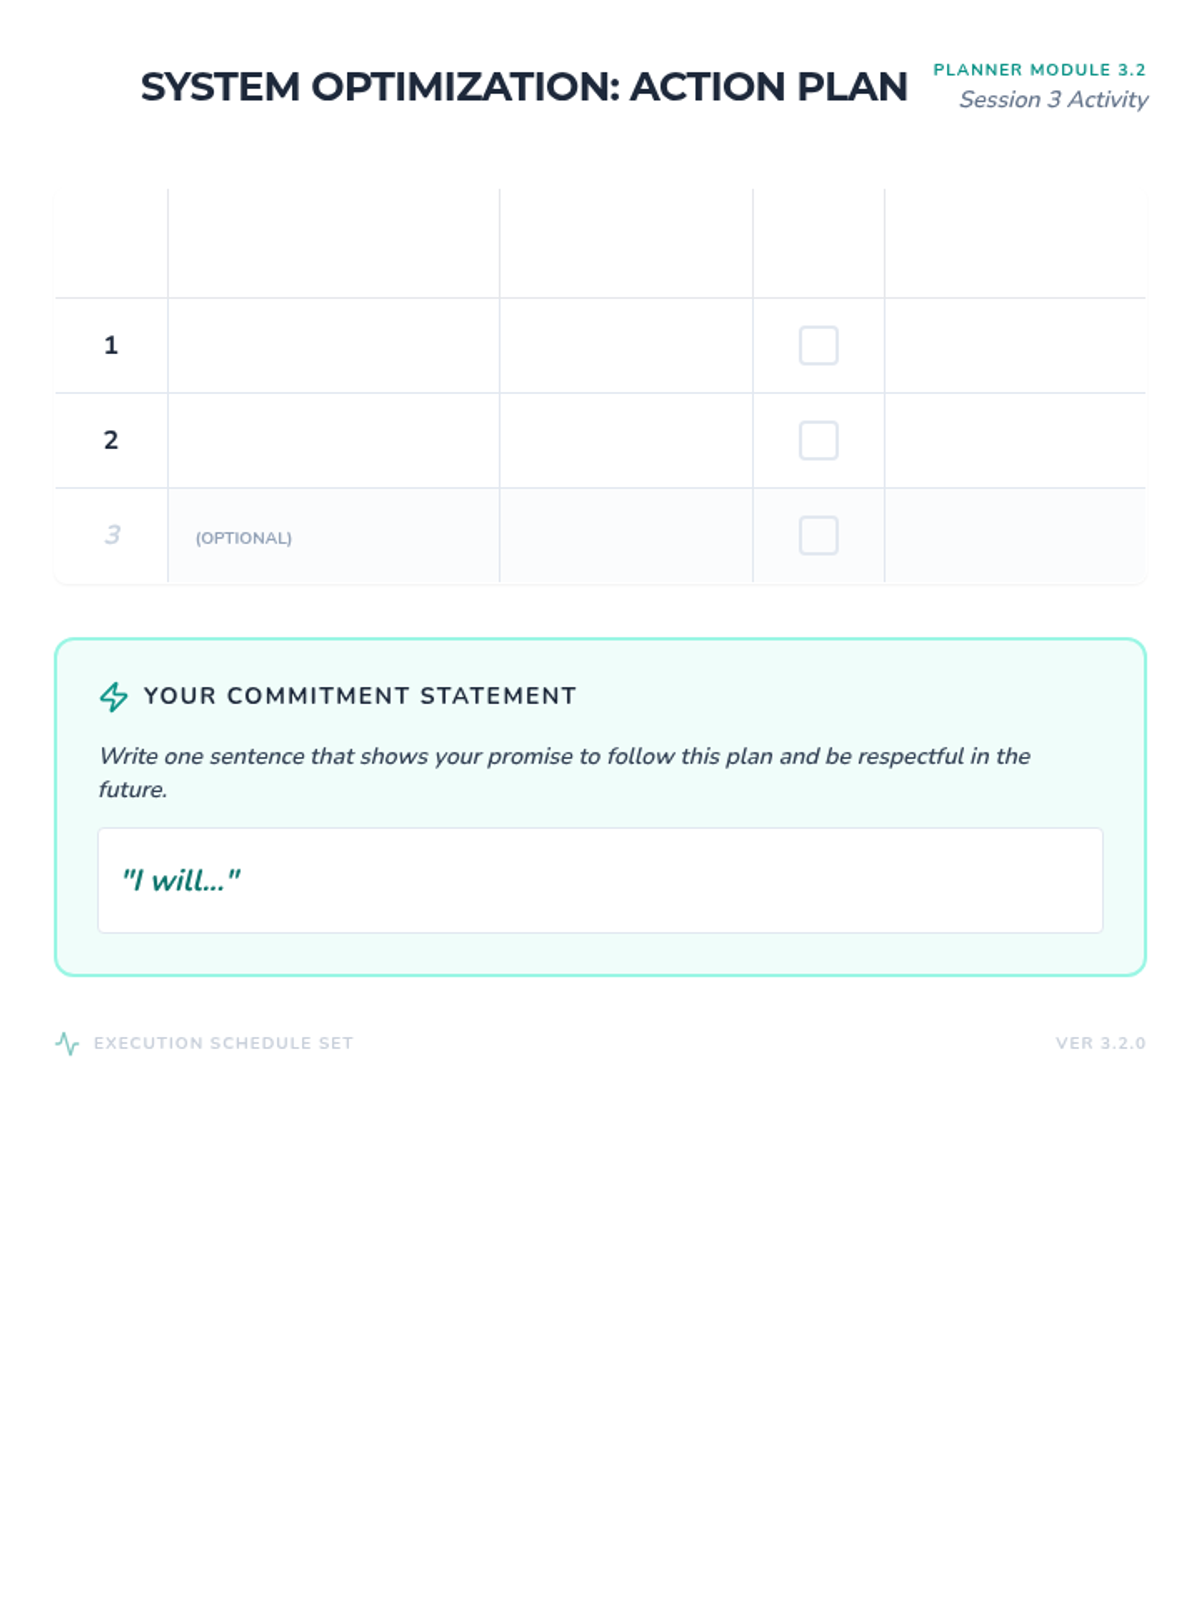Click the pulse icon next to Execution Schedule
The height and width of the screenshot is (1600, 1200).
pyautogui.click(x=67, y=1043)
